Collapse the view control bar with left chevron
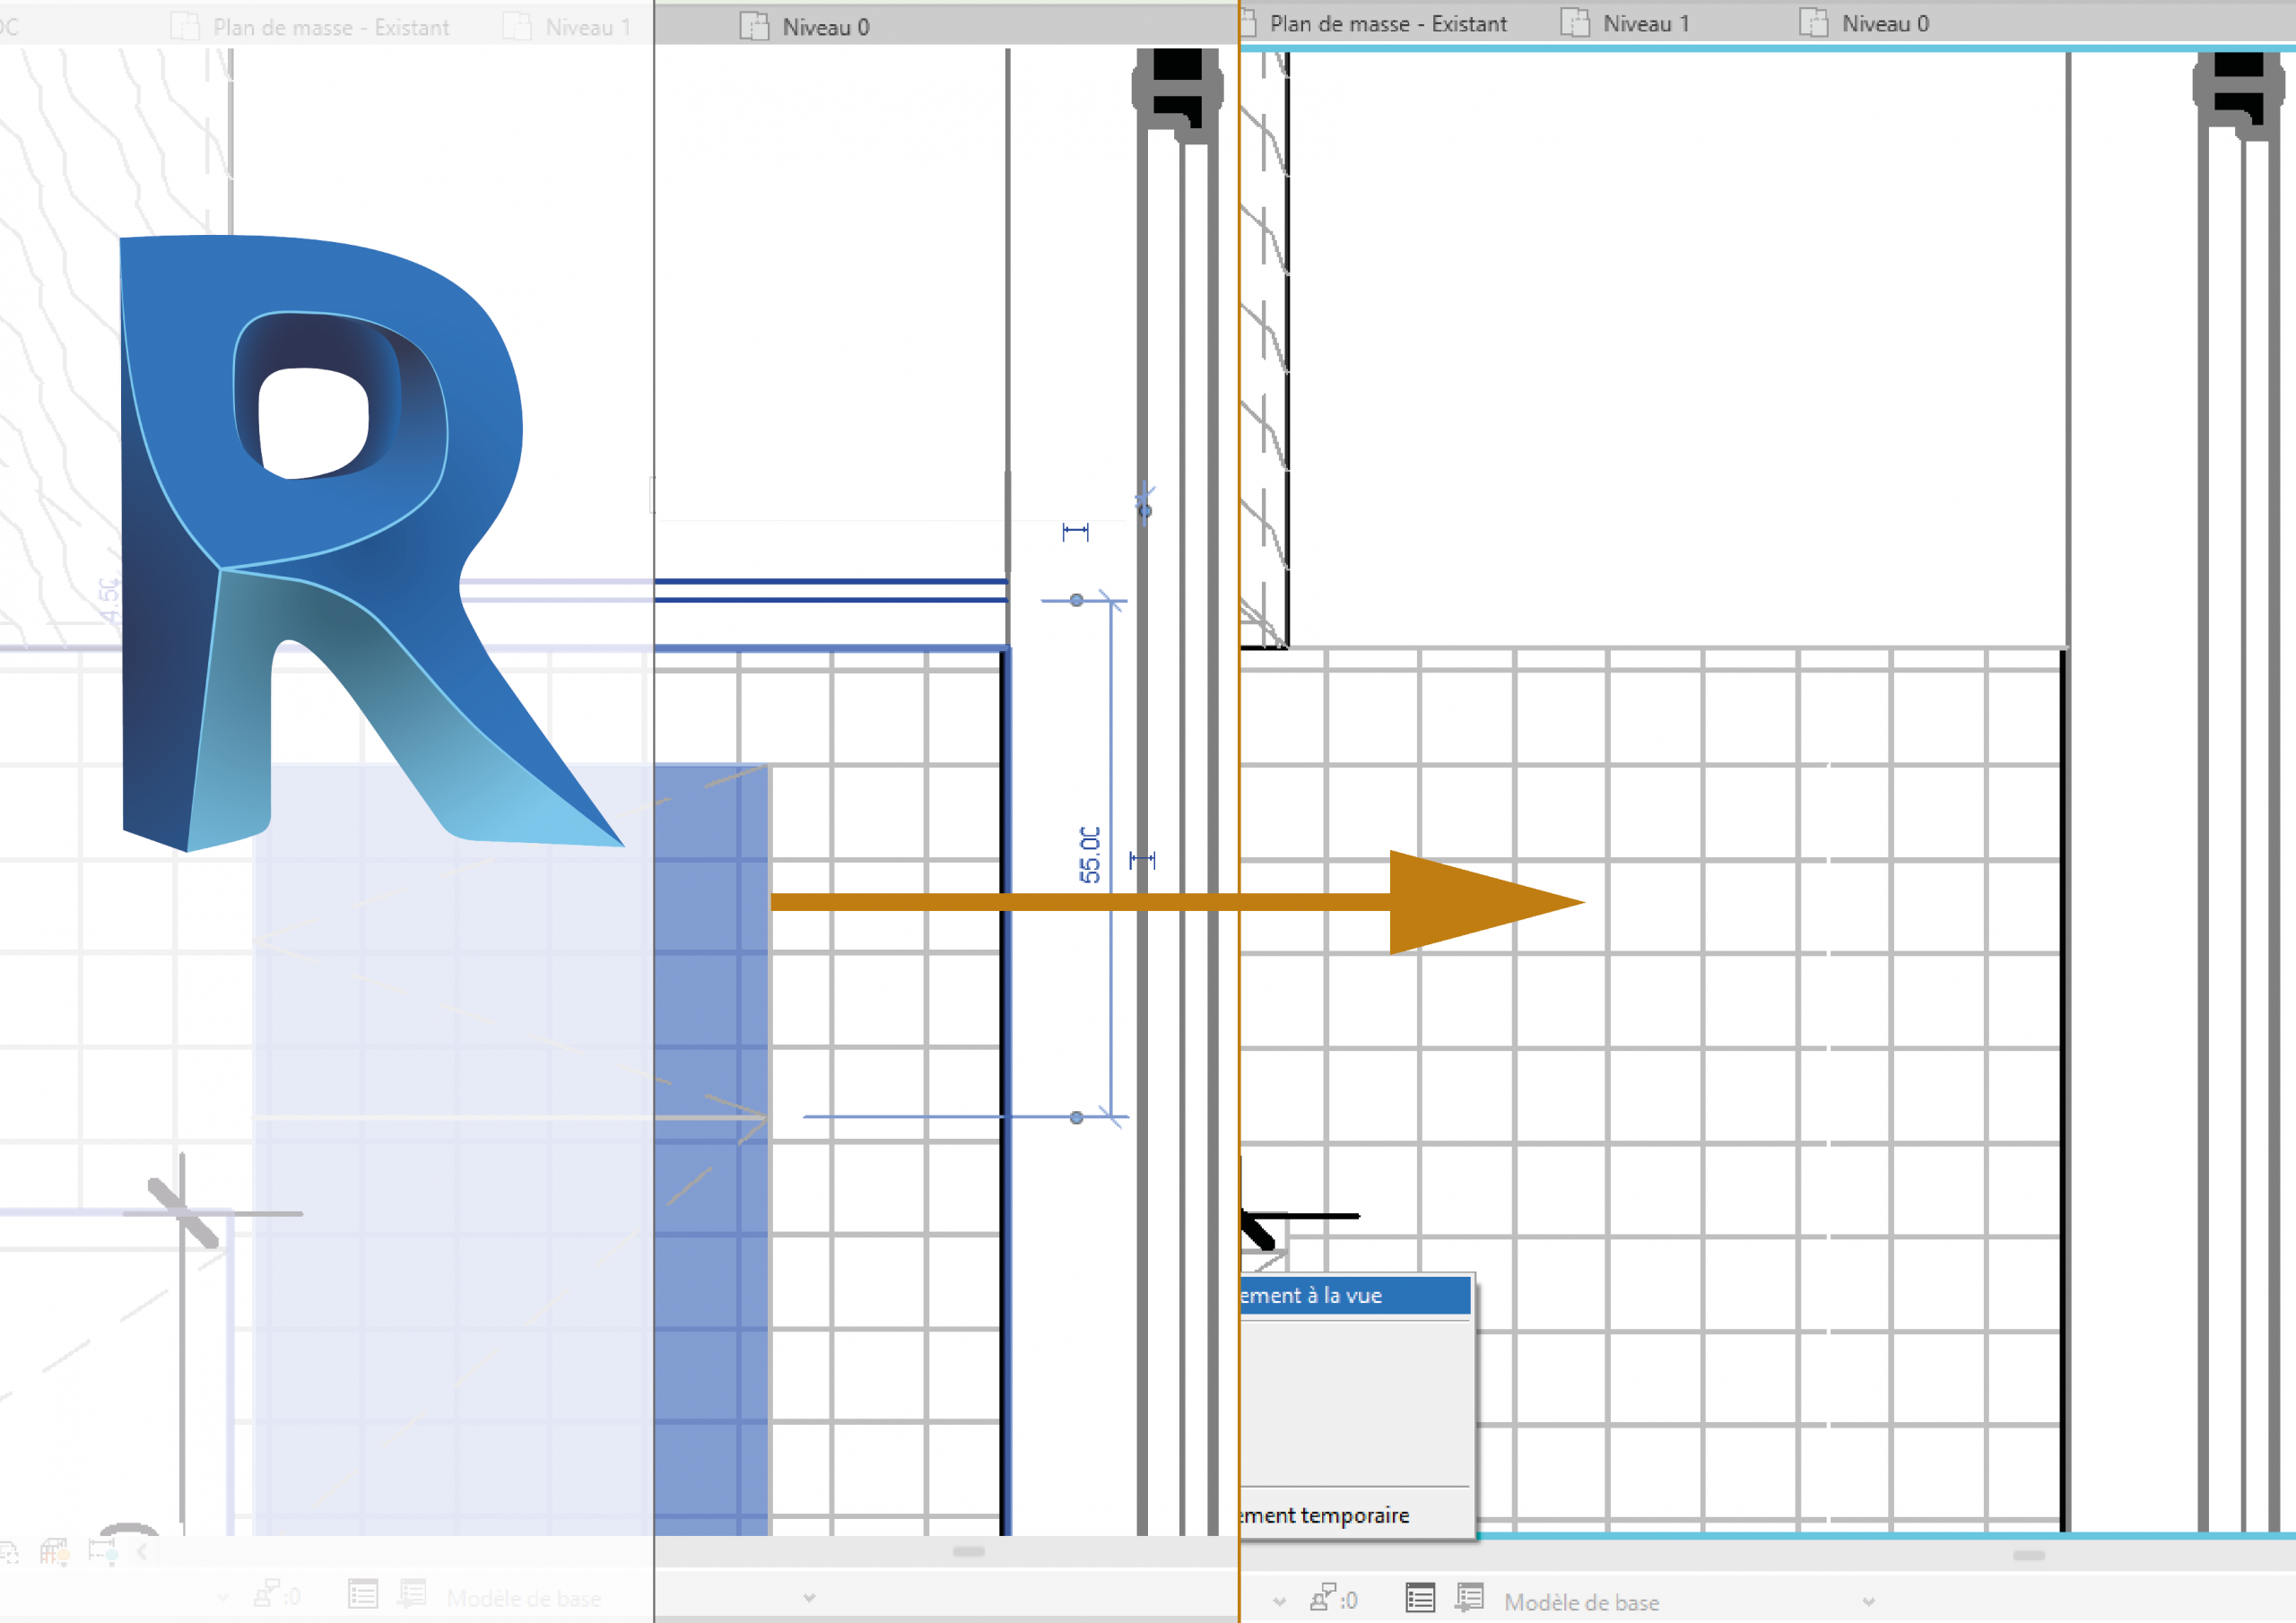 142,1552
